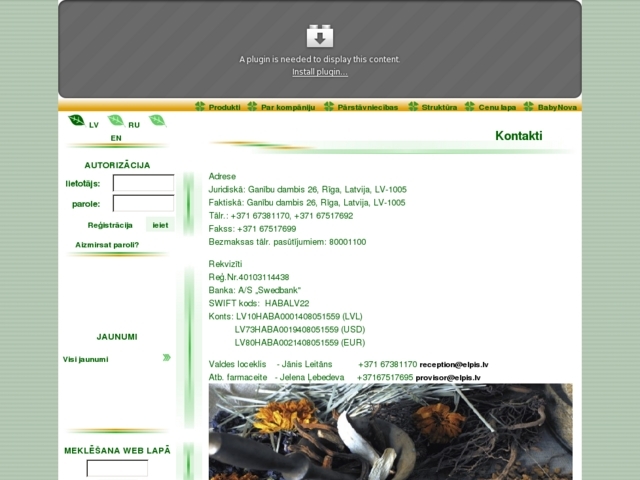Open the Struktūra menu item
The image size is (640, 480).
pyautogui.click(x=439, y=107)
